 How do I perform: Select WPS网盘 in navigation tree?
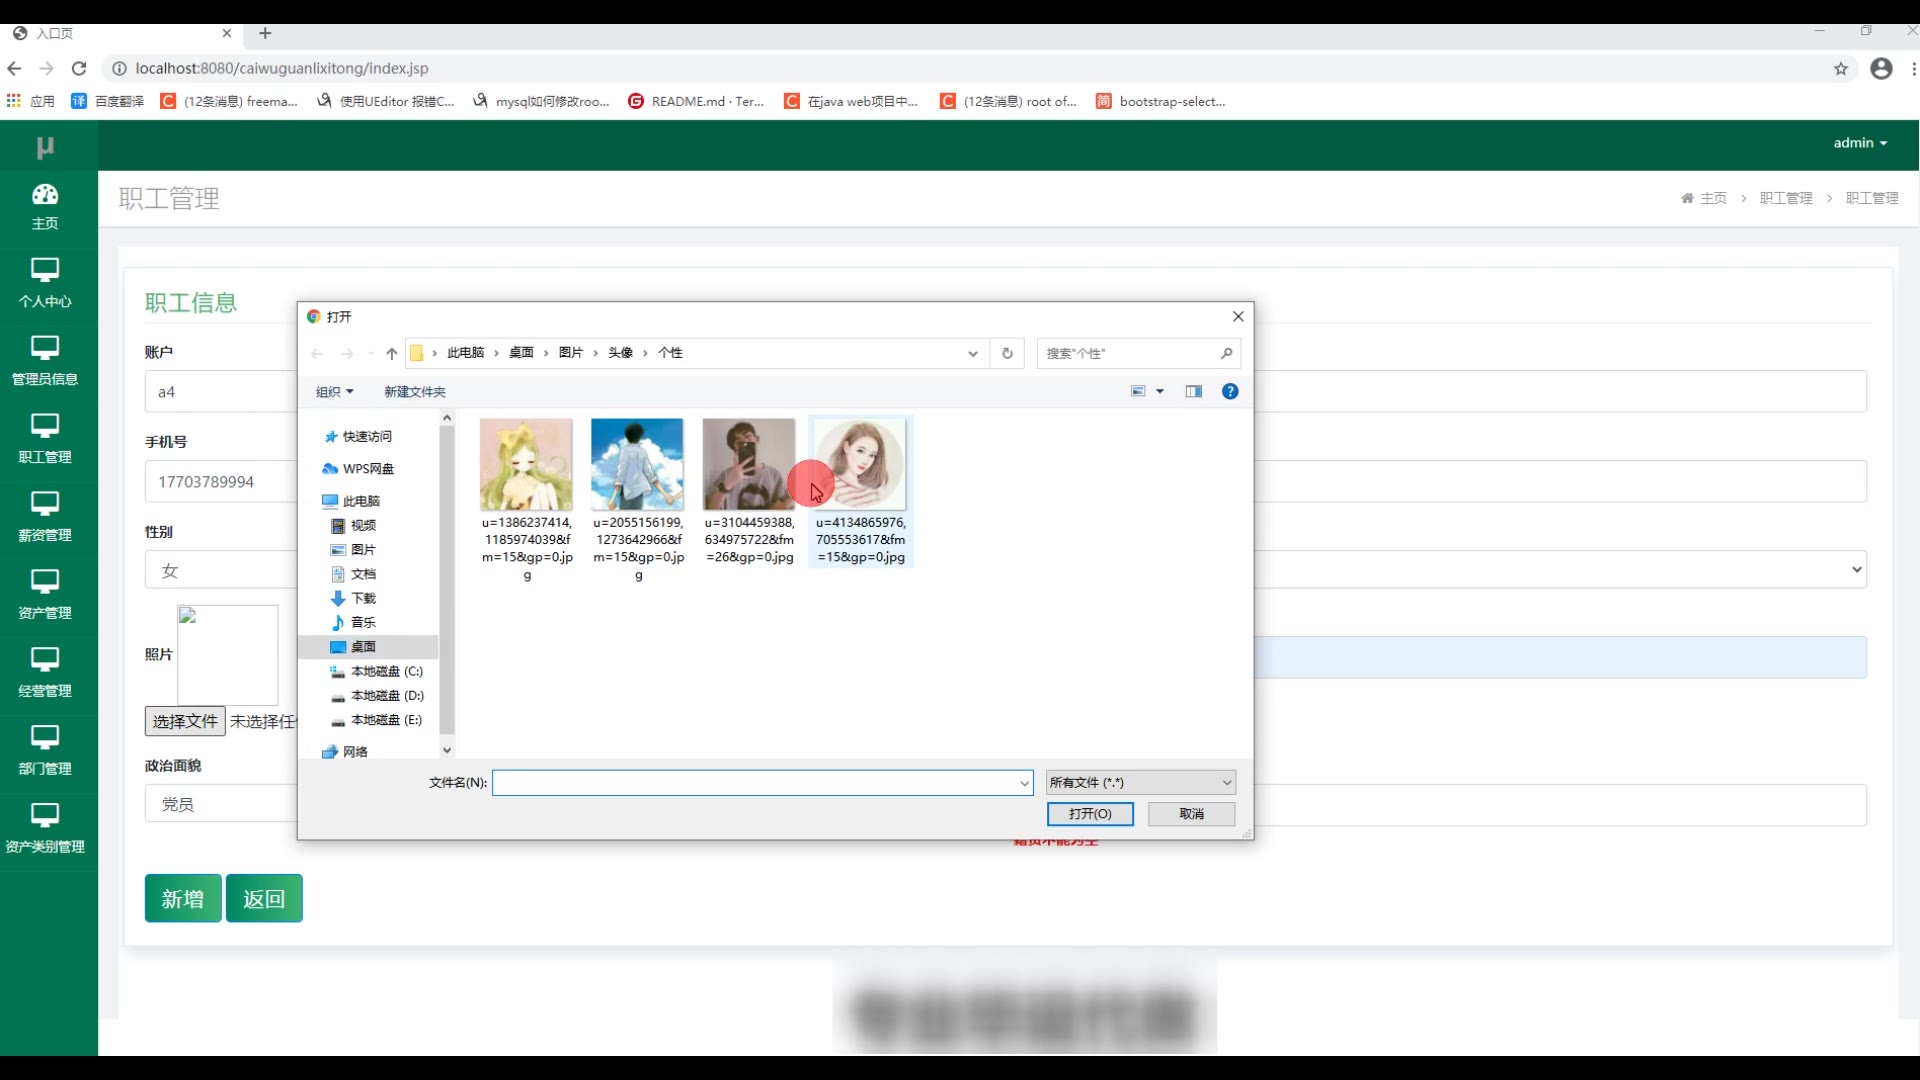tap(358, 468)
